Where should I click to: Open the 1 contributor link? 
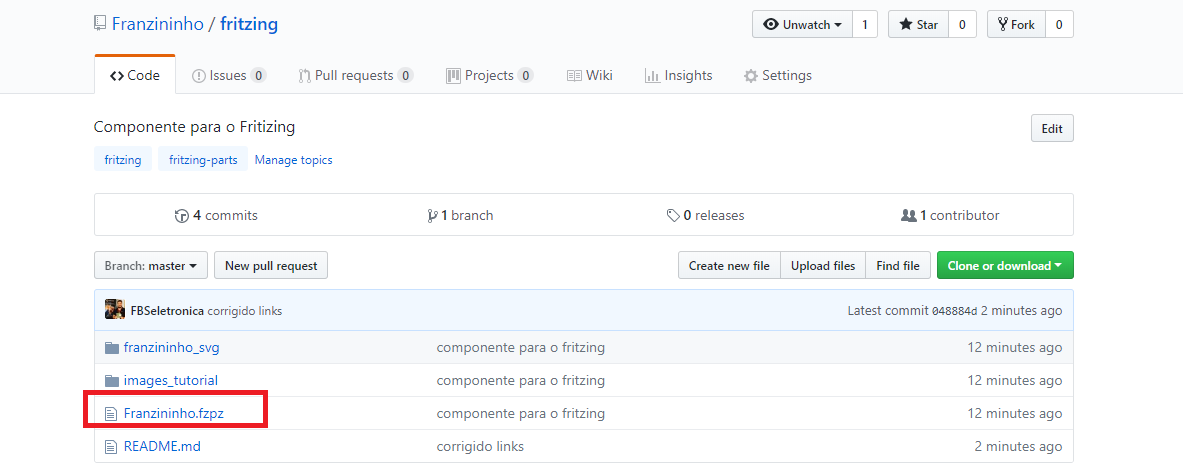[951, 215]
